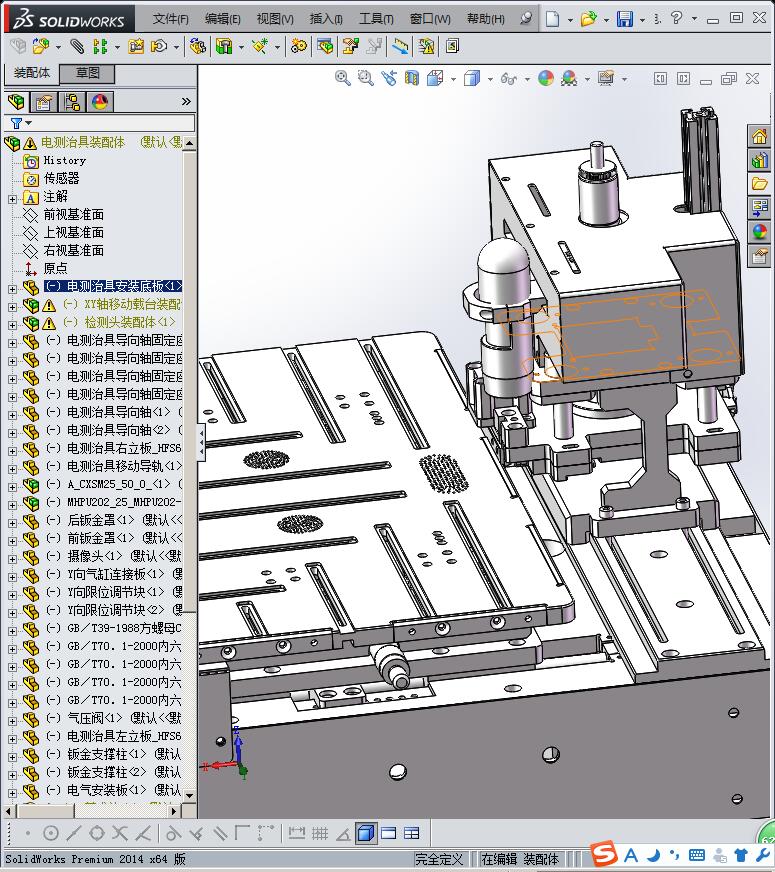Screen dimensions: 775x872
Task: Expand the 检测头装配体<1> node
Action: [12, 325]
